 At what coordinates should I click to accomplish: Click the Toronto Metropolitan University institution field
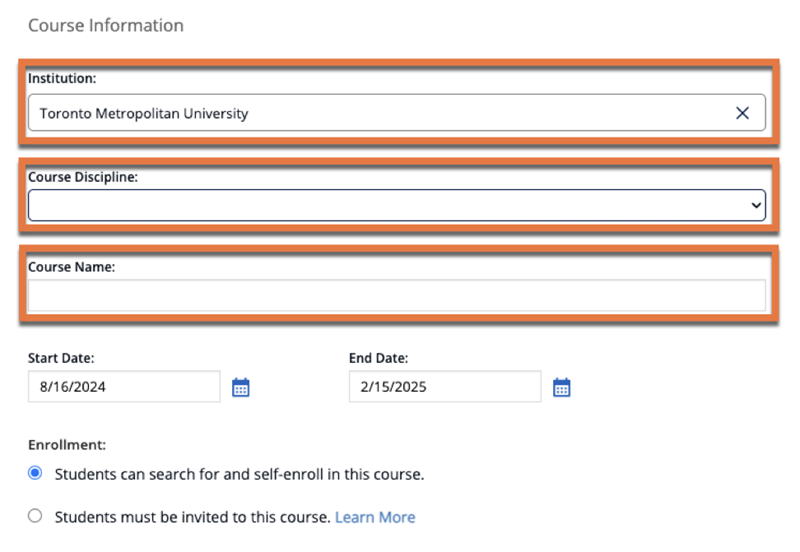click(380, 113)
